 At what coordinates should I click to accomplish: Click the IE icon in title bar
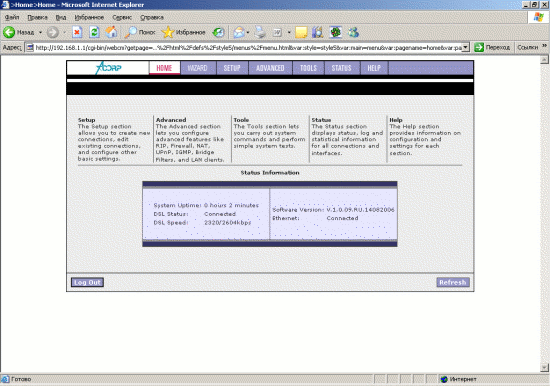5,5
